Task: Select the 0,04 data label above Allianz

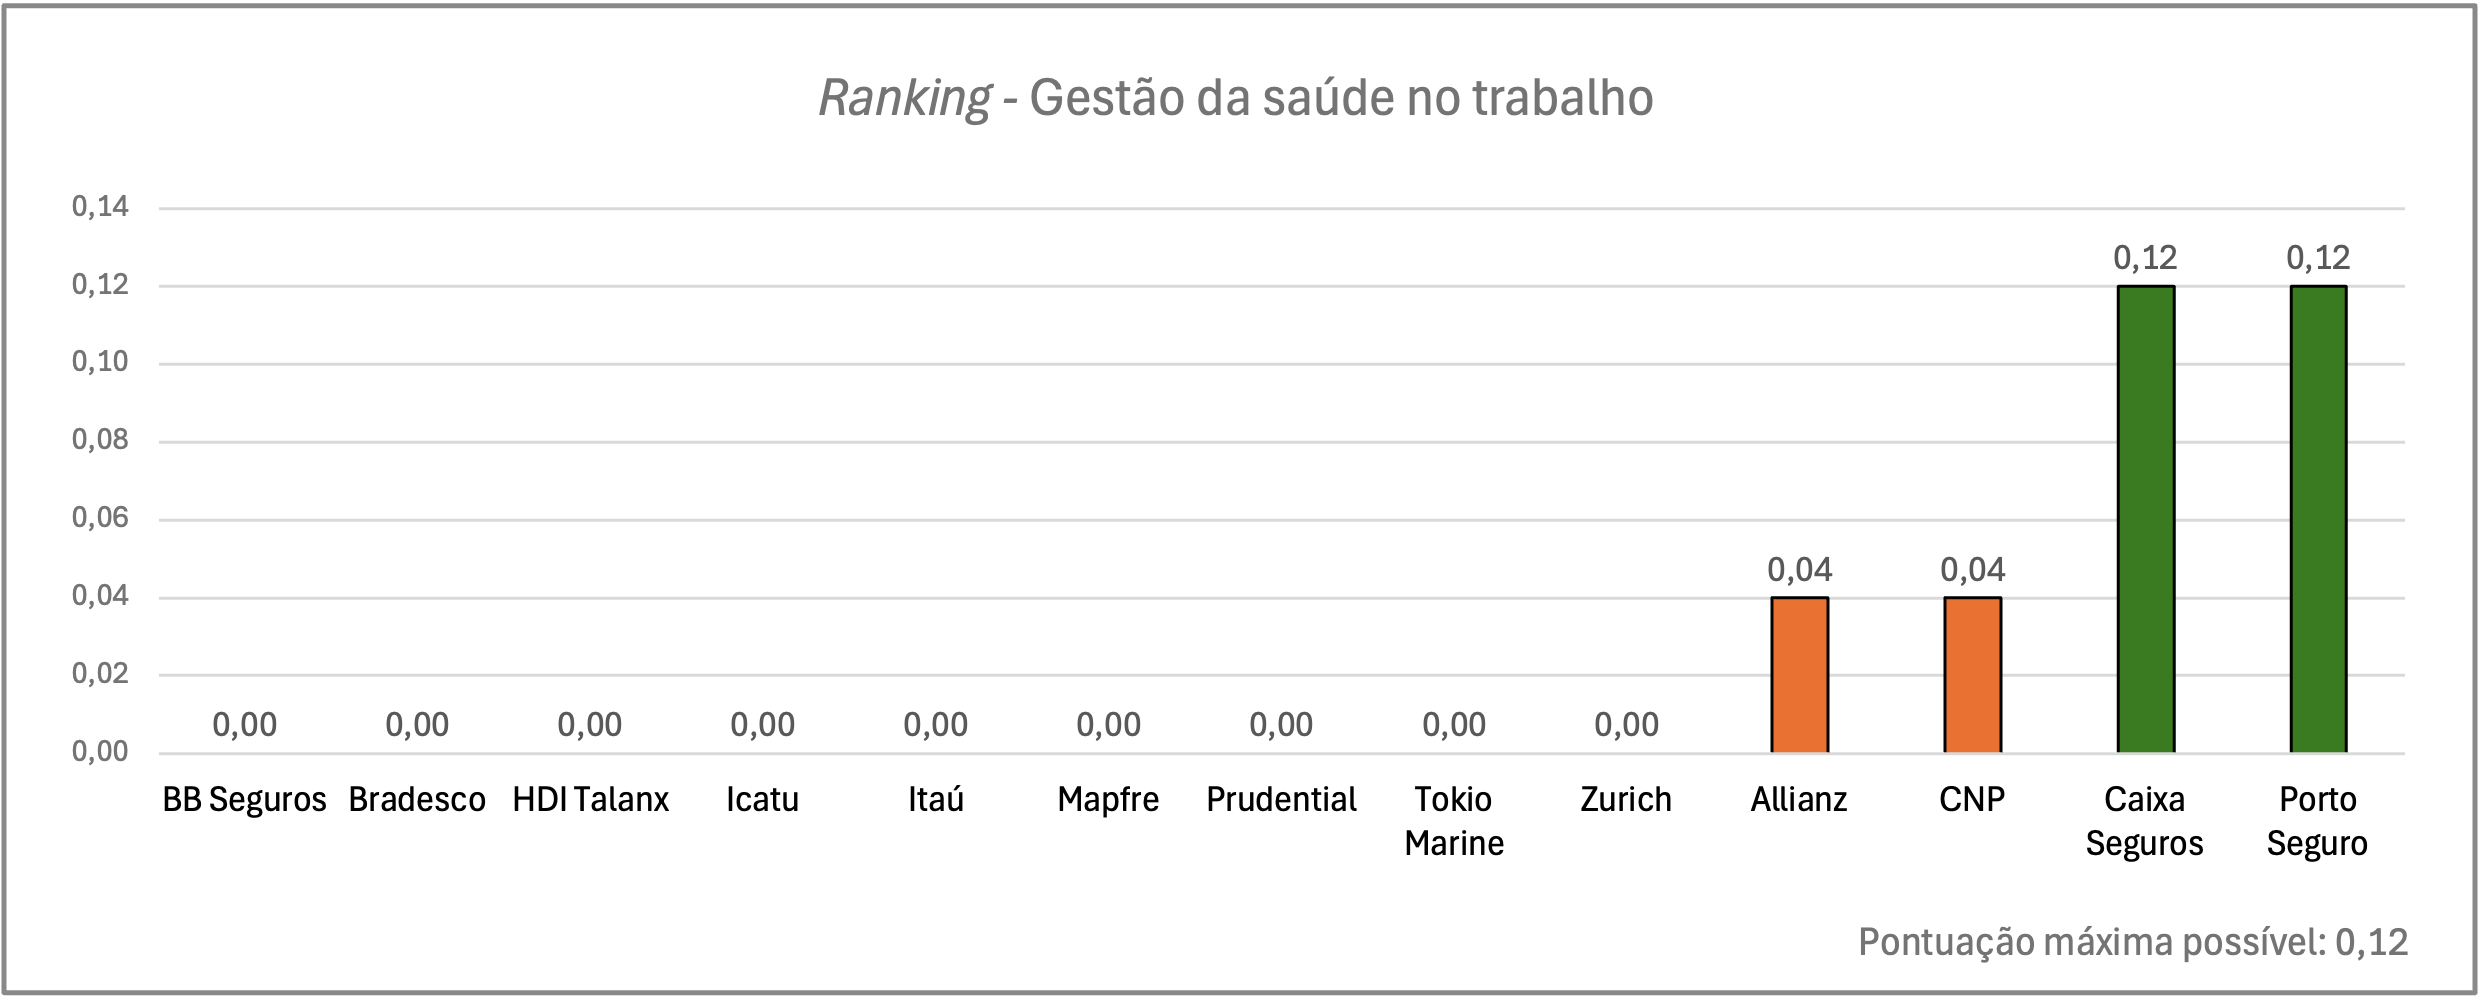Action: point(1799,570)
